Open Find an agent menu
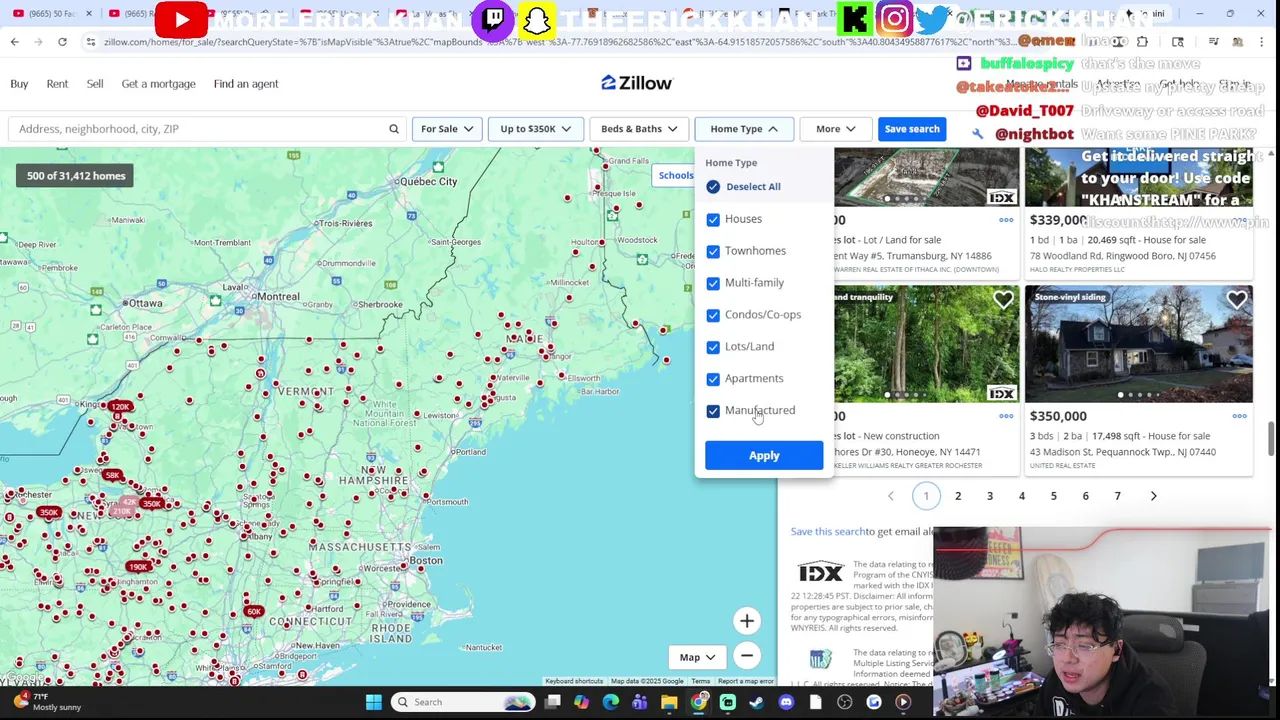This screenshot has height=720, width=1280. coord(246,84)
